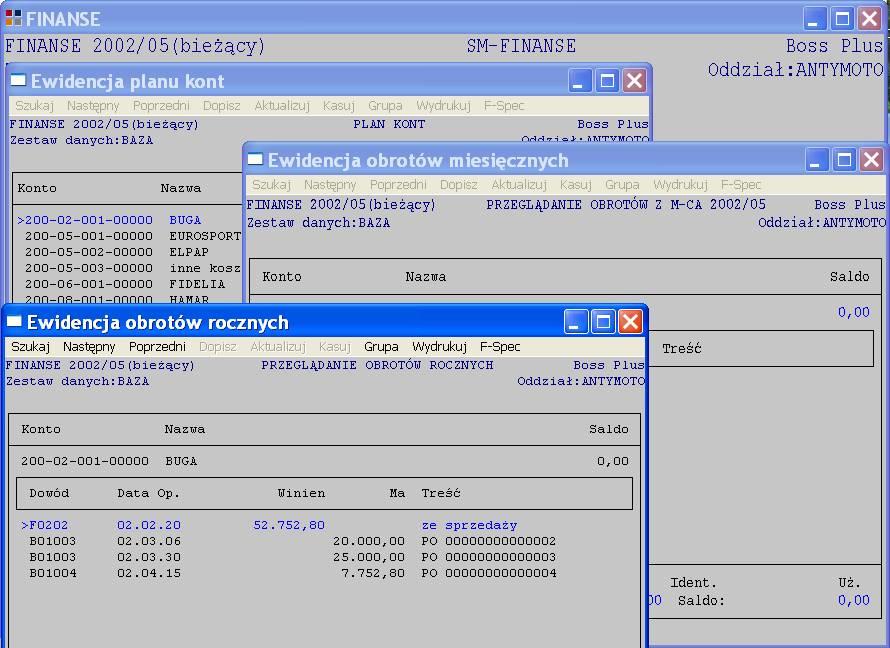Select Kasuj in obrotów miesięcznych window
The width and height of the screenshot is (890, 648).
click(576, 184)
